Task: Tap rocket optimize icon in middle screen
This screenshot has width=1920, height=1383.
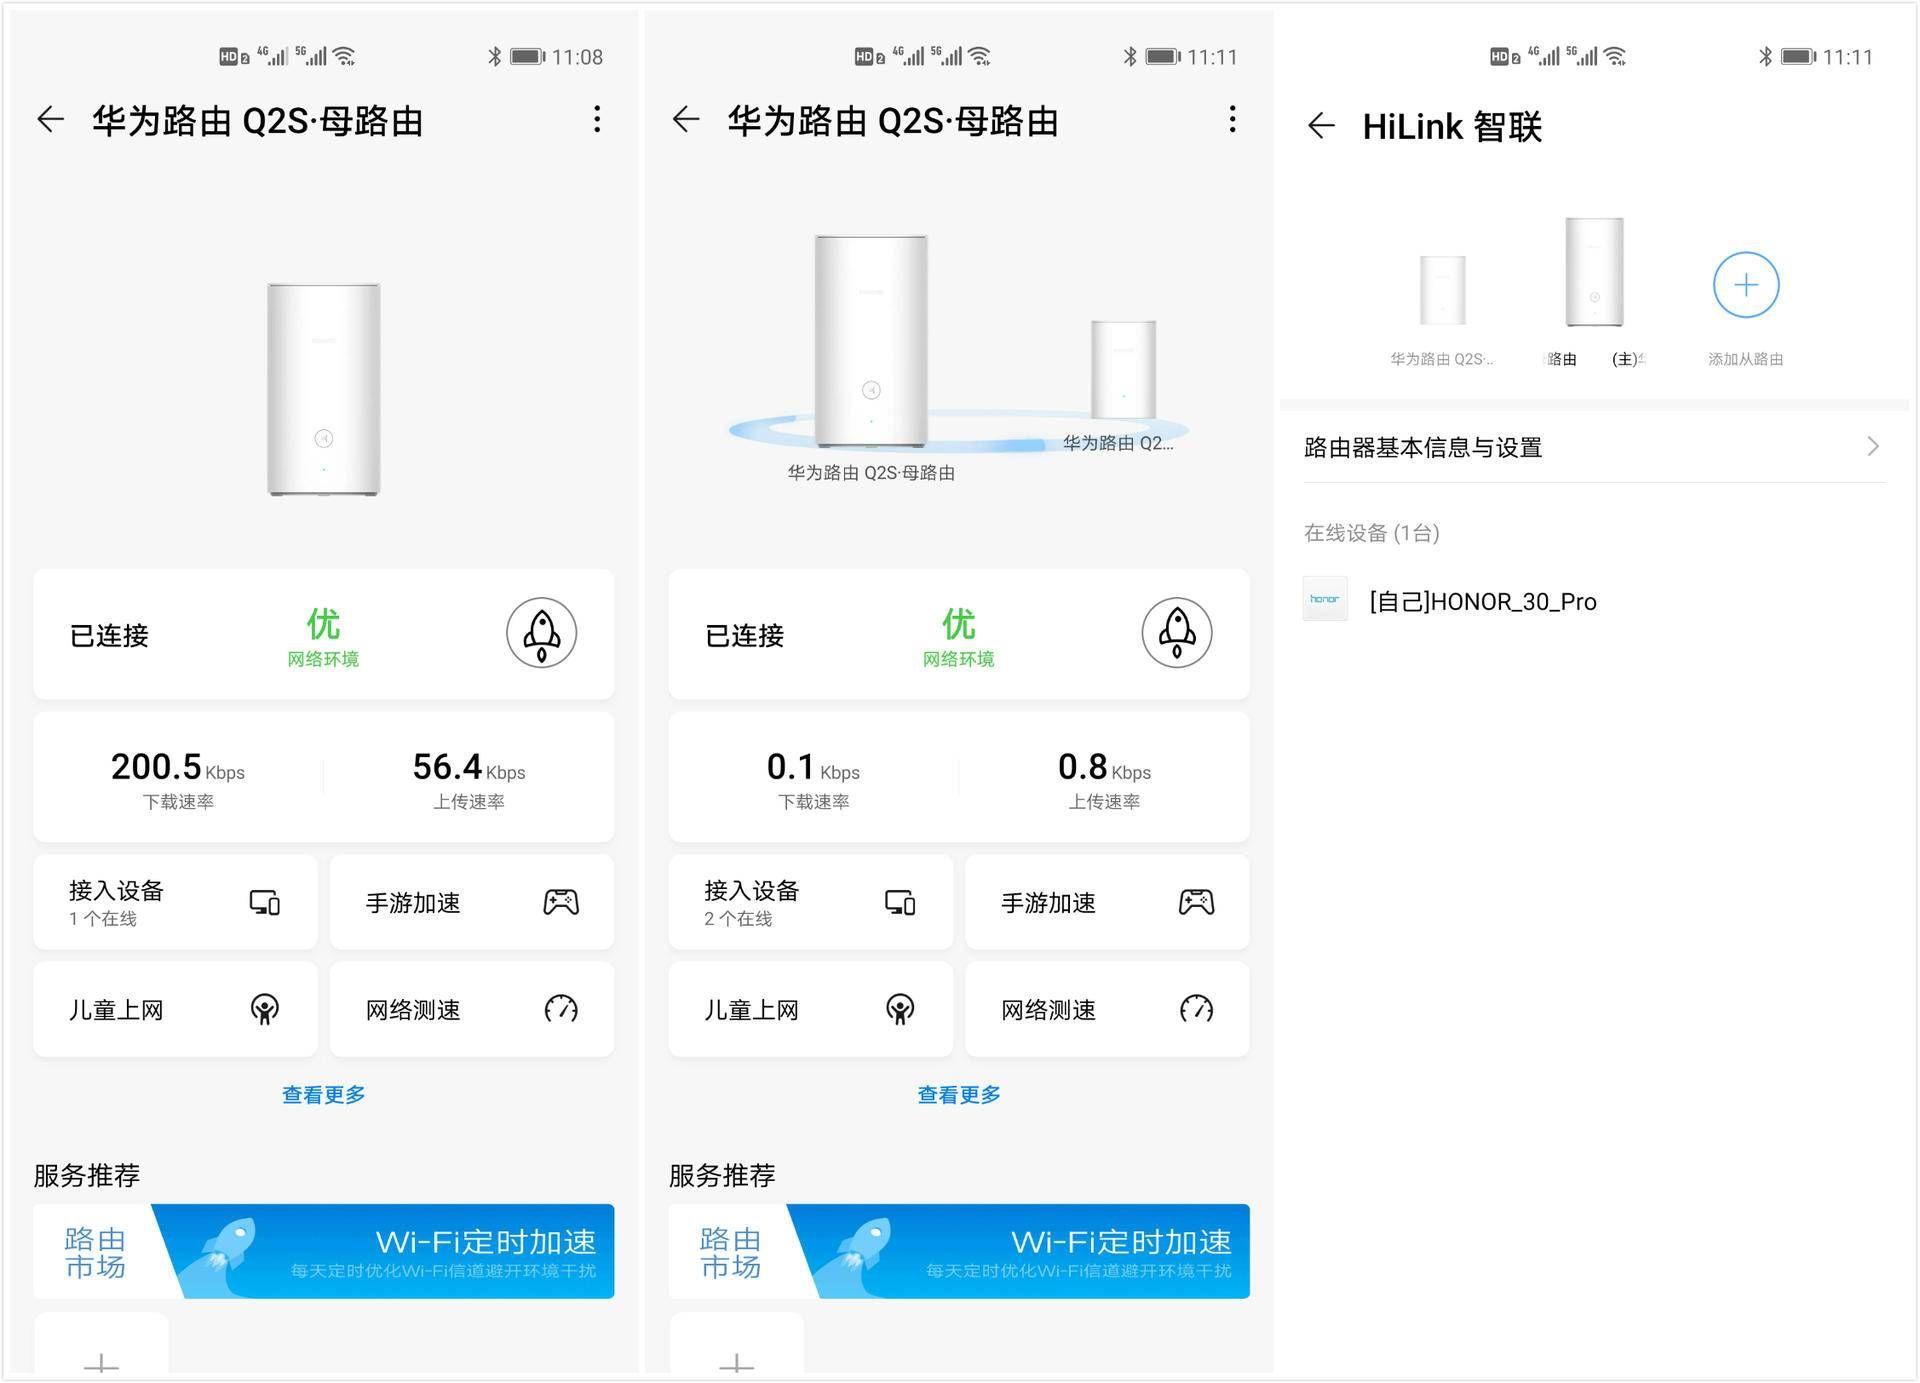Action: pos(1177,633)
